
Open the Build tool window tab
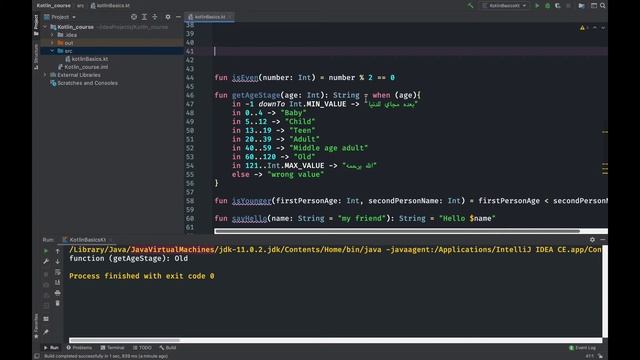[168, 348]
